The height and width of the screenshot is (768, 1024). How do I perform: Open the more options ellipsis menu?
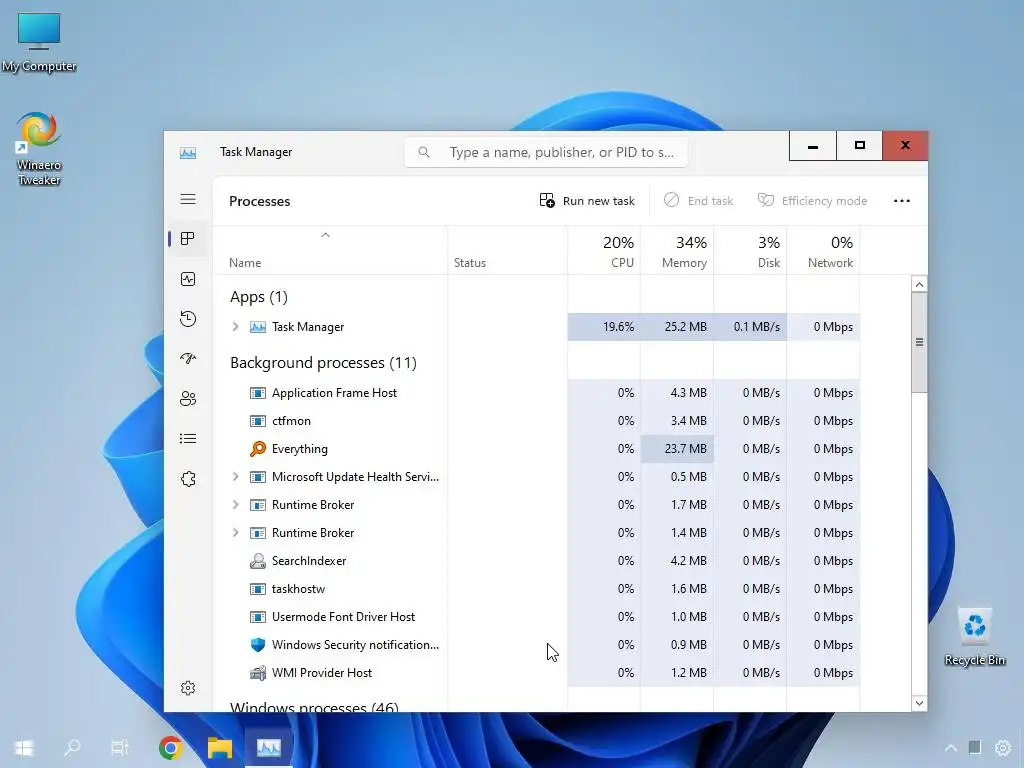[x=902, y=200]
